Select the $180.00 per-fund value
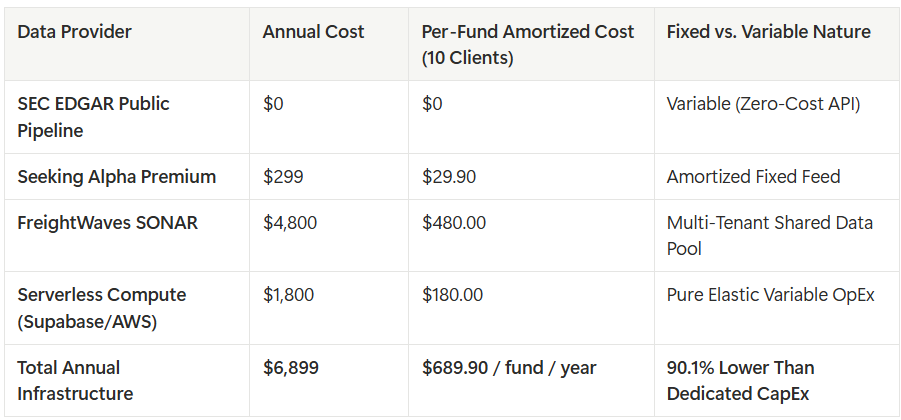Viewport: 901px width, 420px height. click(452, 295)
